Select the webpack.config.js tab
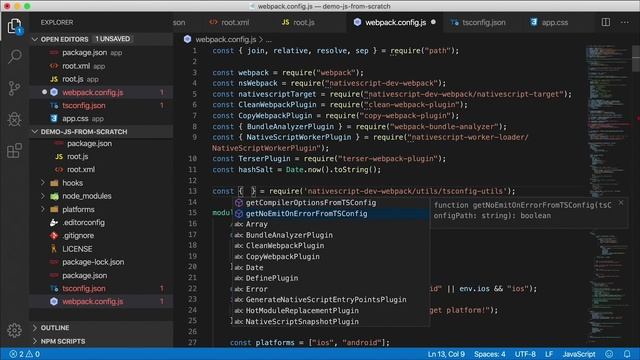This screenshot has width=640, height=360. (x=394, y=22)
